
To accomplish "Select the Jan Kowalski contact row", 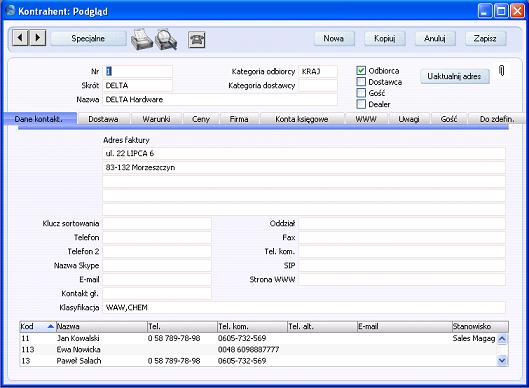I will tap(258, 338).
